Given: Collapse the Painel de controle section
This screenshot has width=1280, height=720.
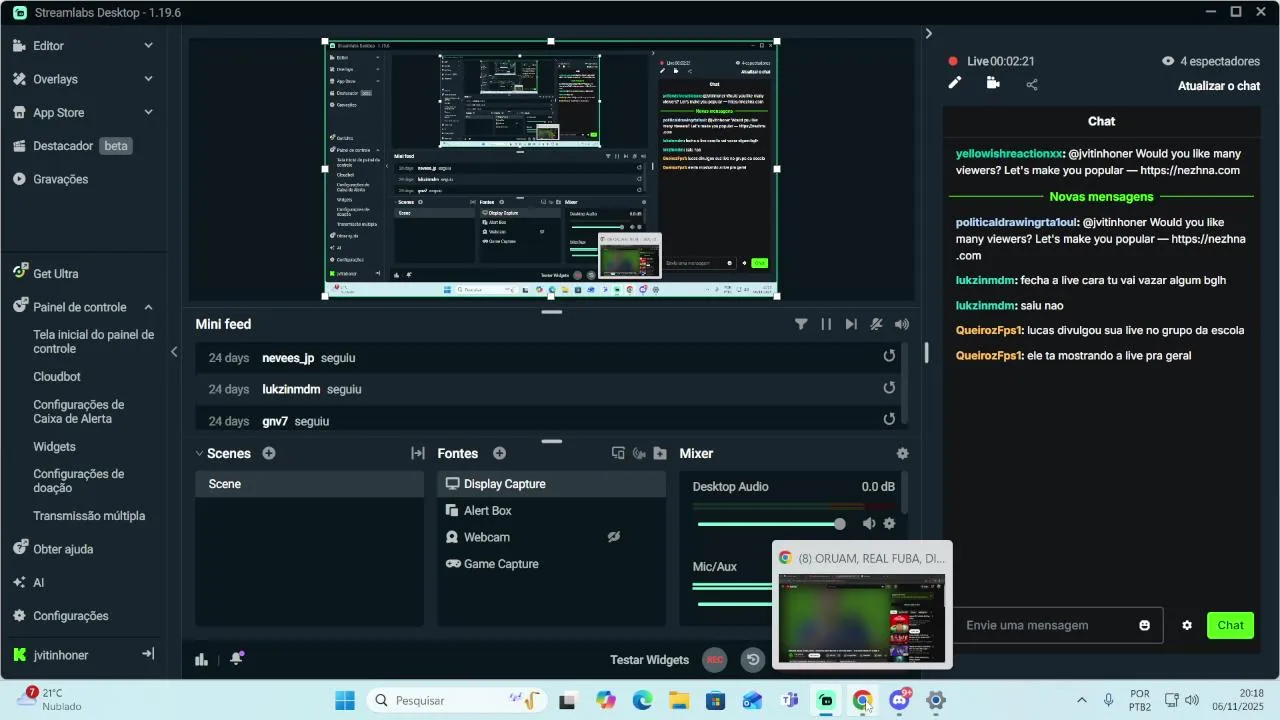Looking at the screenshot, I should (148, 307).
